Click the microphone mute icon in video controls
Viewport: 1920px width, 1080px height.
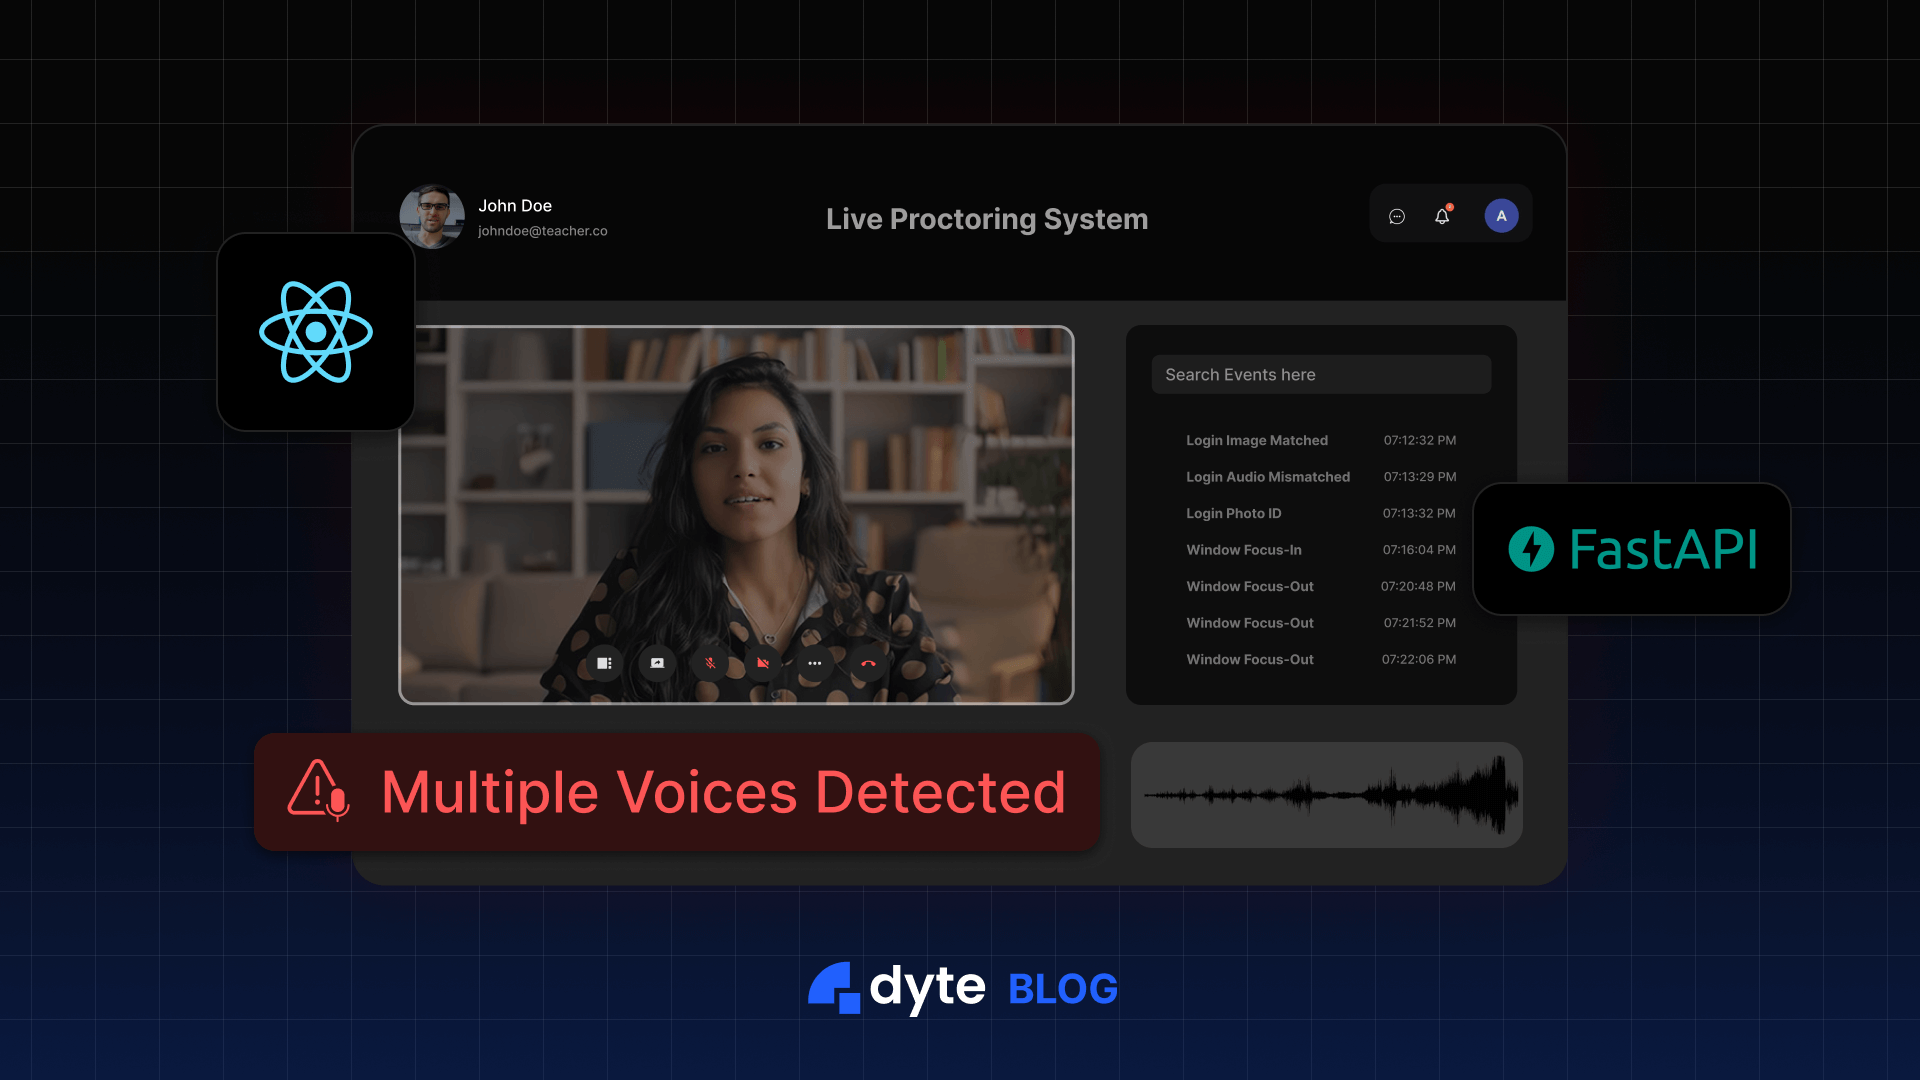711,663
